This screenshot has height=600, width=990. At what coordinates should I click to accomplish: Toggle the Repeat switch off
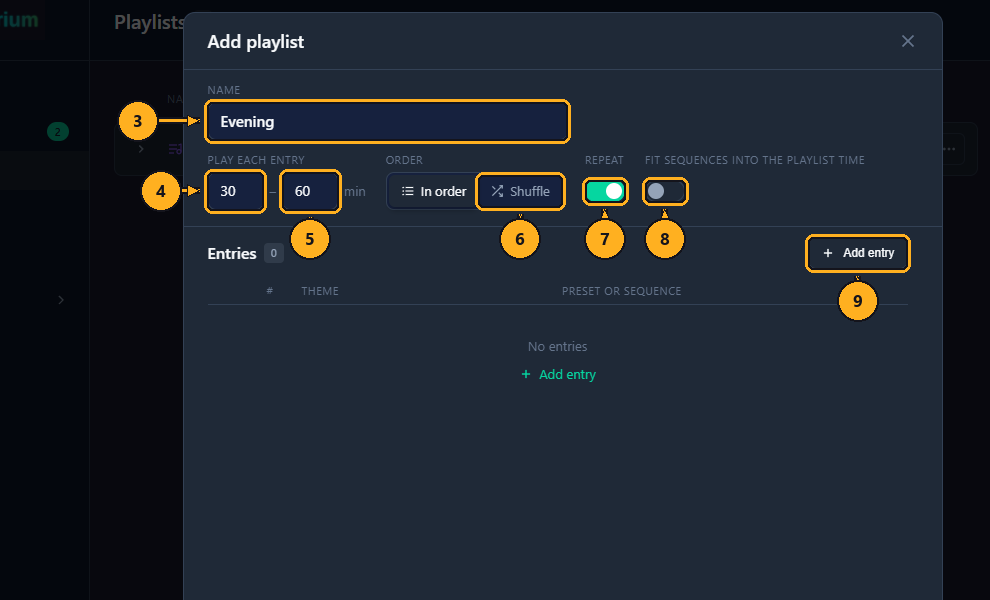[x=605, y=191]
